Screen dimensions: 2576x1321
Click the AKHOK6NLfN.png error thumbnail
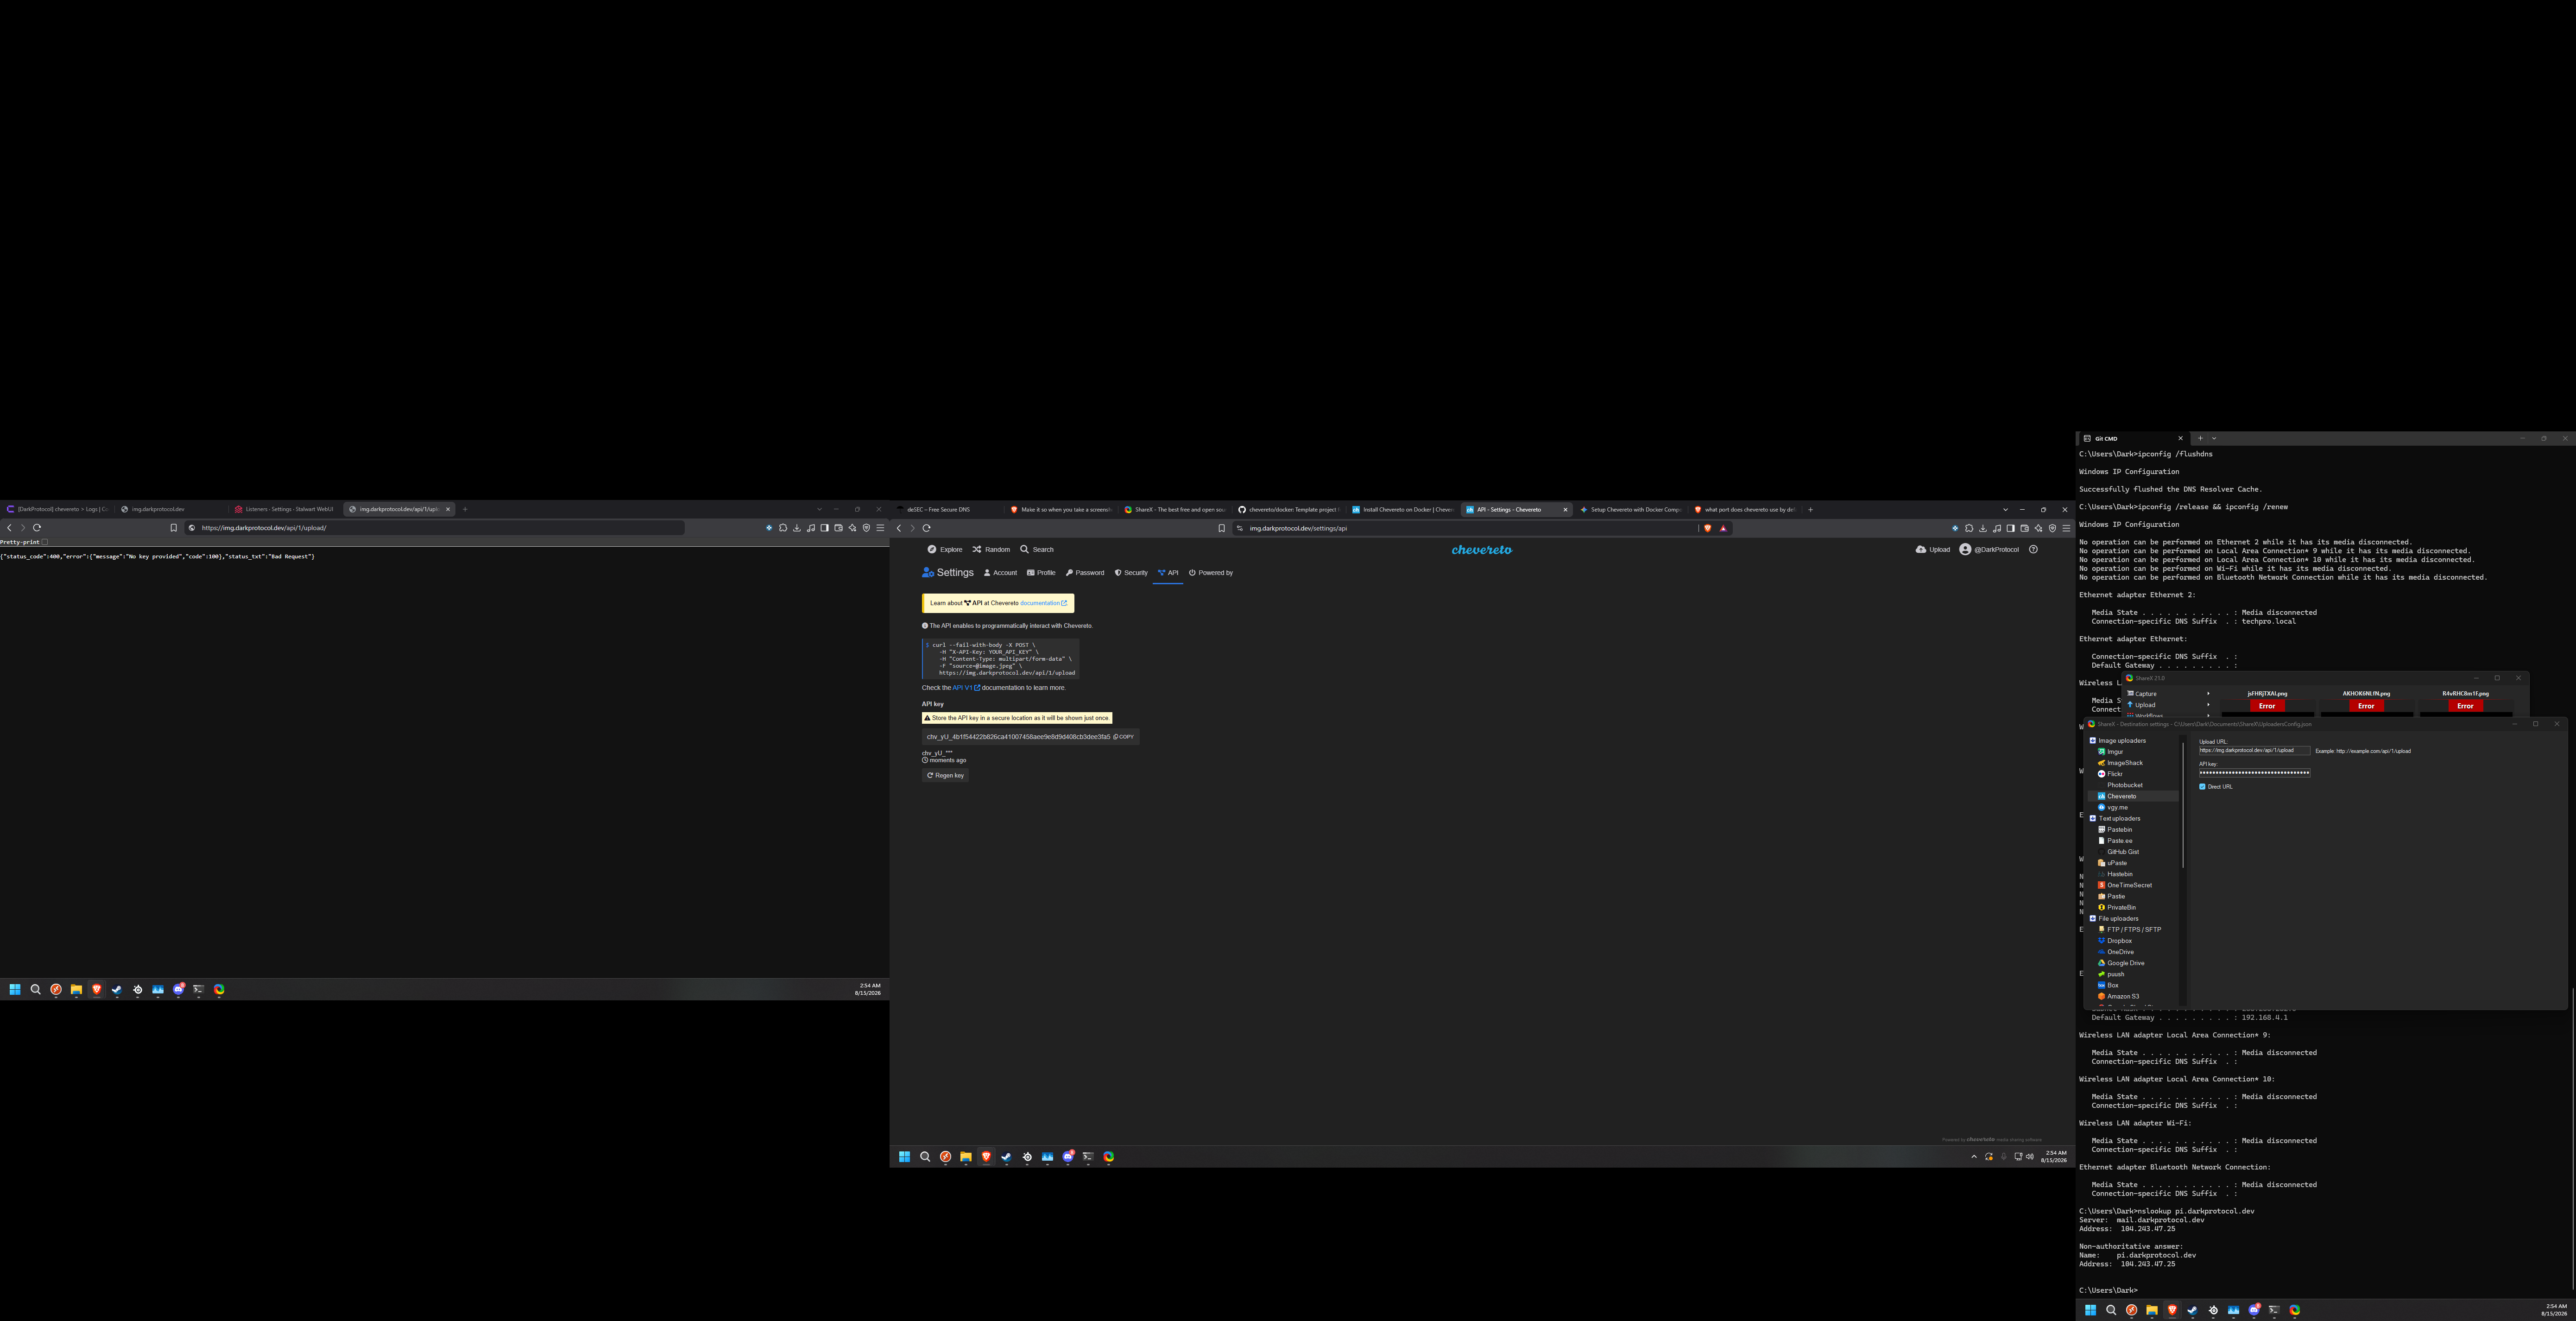click(2366, 705)
